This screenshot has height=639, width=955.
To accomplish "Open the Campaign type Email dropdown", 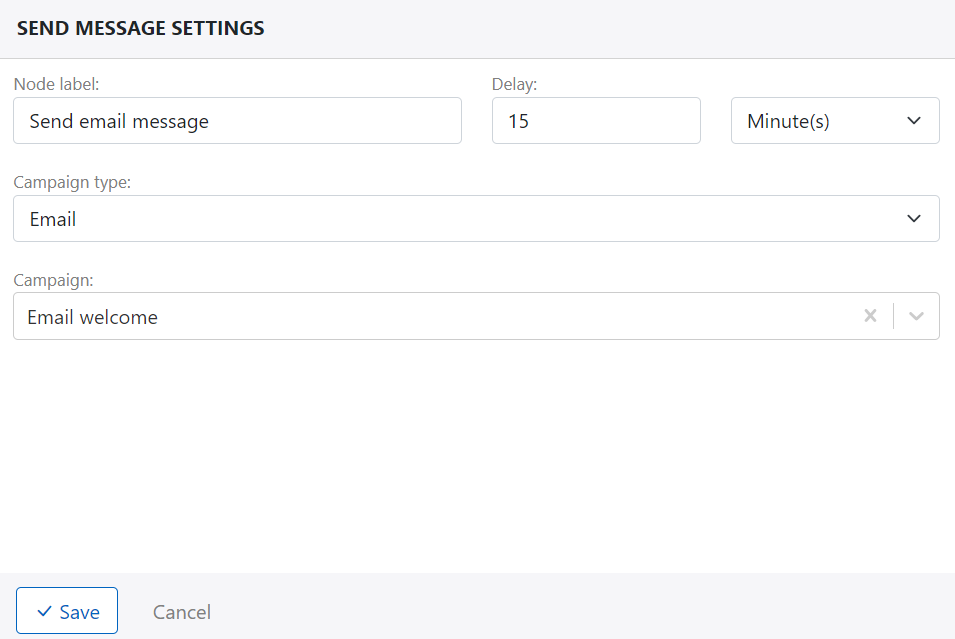I will pos(475,219).
